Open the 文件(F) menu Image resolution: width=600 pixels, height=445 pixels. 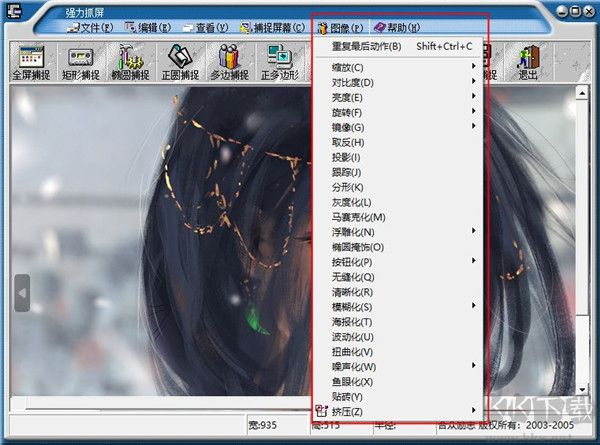[x=90, y=28]
